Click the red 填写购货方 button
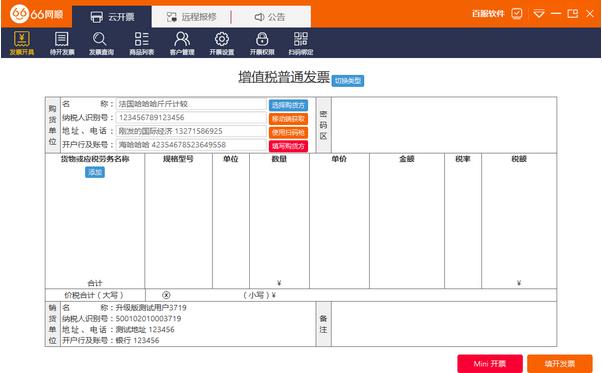This screenshot has height=373, width=602. pos(288,146)
